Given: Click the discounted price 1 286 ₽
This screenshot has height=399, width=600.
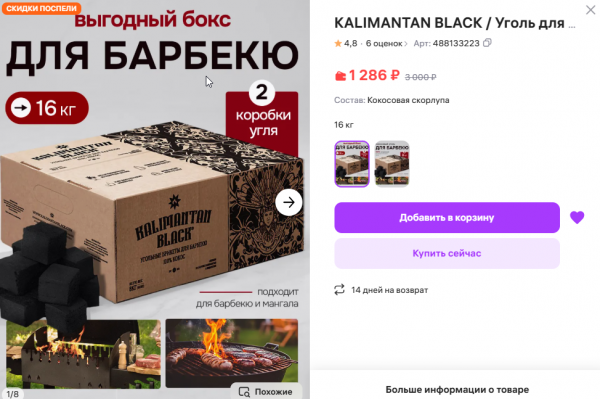Looking at the screenshot, I should point(374,75).
